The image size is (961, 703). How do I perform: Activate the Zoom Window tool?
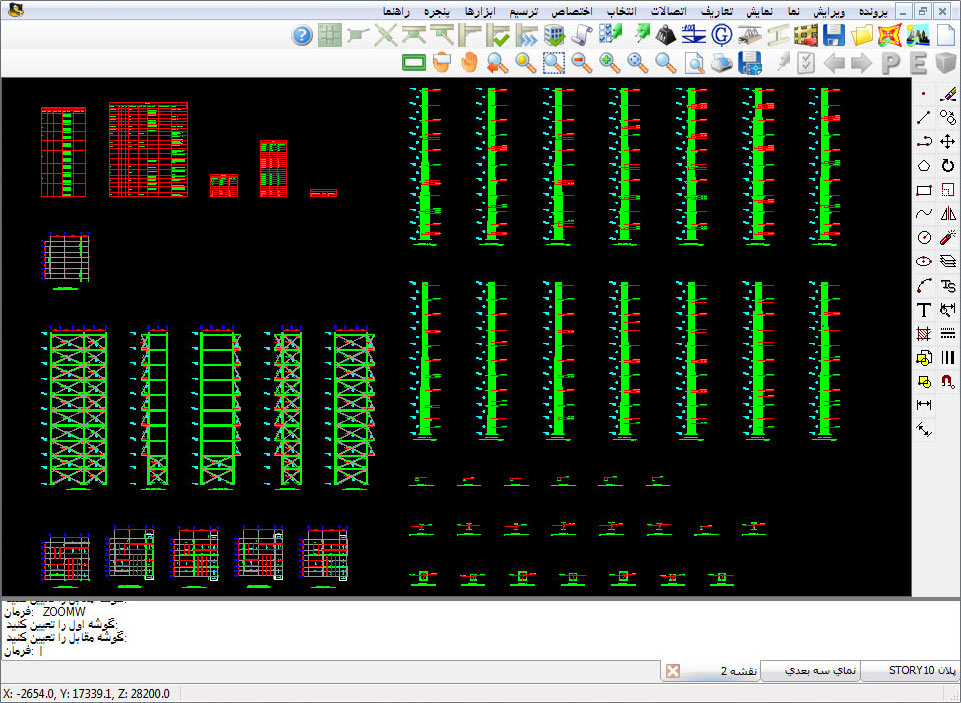(x=553, y=63)
